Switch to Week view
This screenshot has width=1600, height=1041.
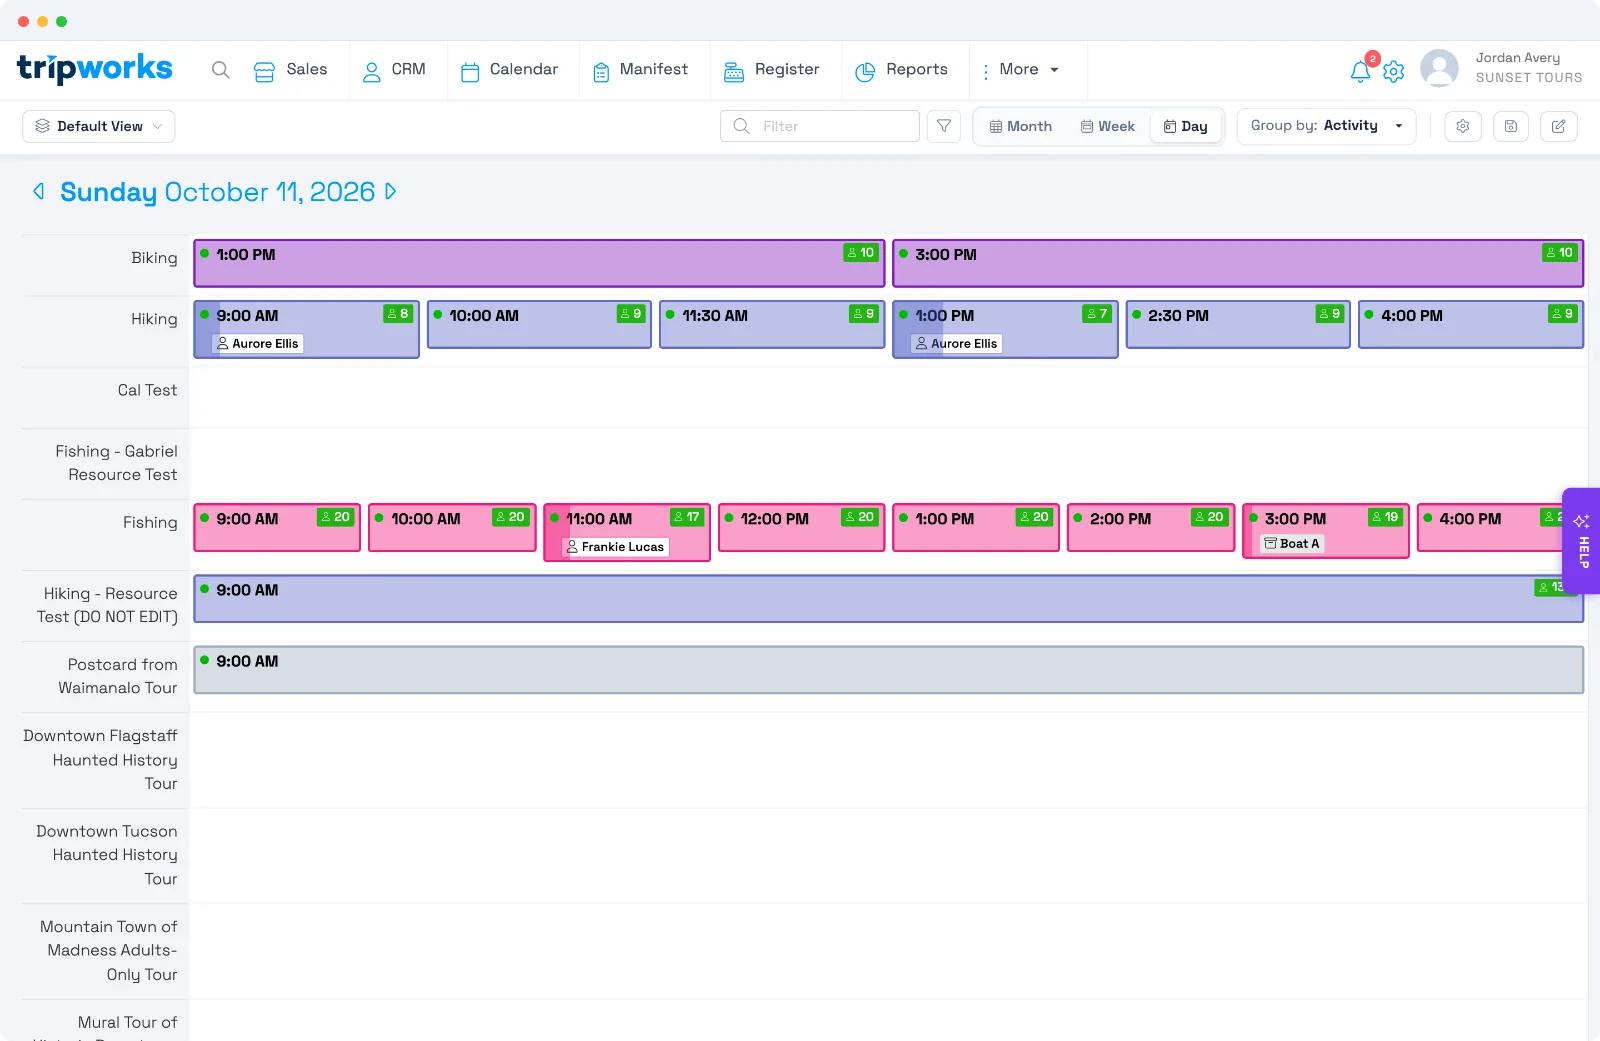pos(1107,126)
